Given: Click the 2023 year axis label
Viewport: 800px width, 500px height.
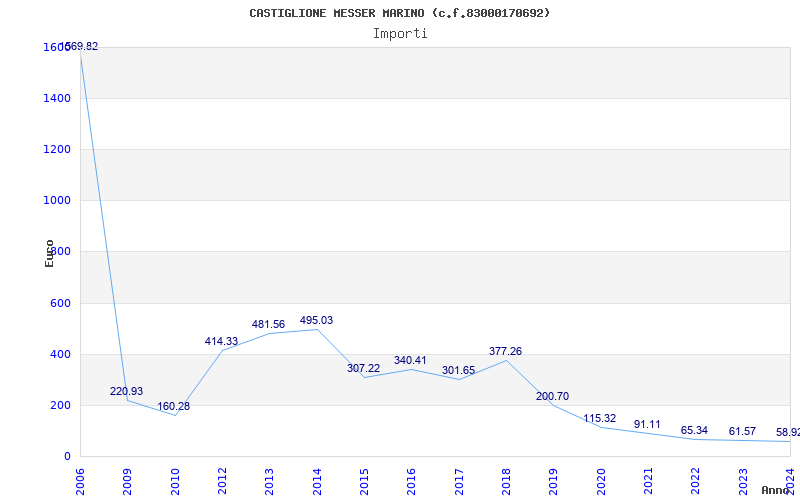Looking at the screenshot, I should (743, 482).
